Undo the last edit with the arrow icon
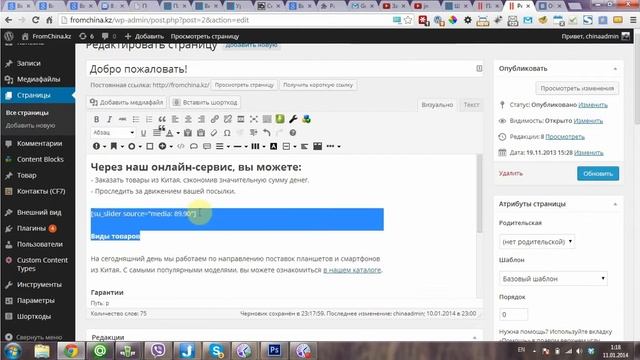The height and width of the screenshot is (360, 640). 267,133
